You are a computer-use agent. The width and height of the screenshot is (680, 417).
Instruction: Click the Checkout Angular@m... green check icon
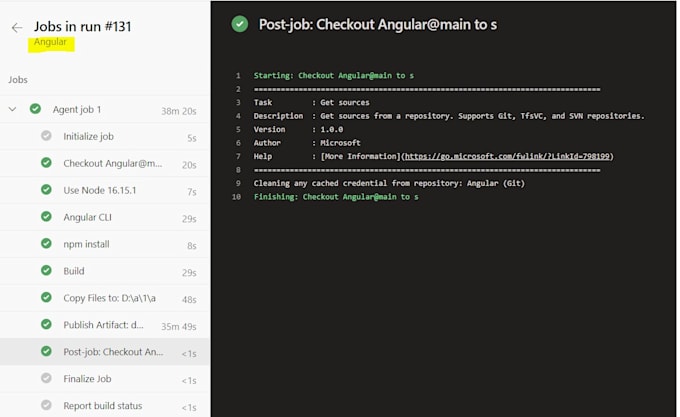point(46,163)
